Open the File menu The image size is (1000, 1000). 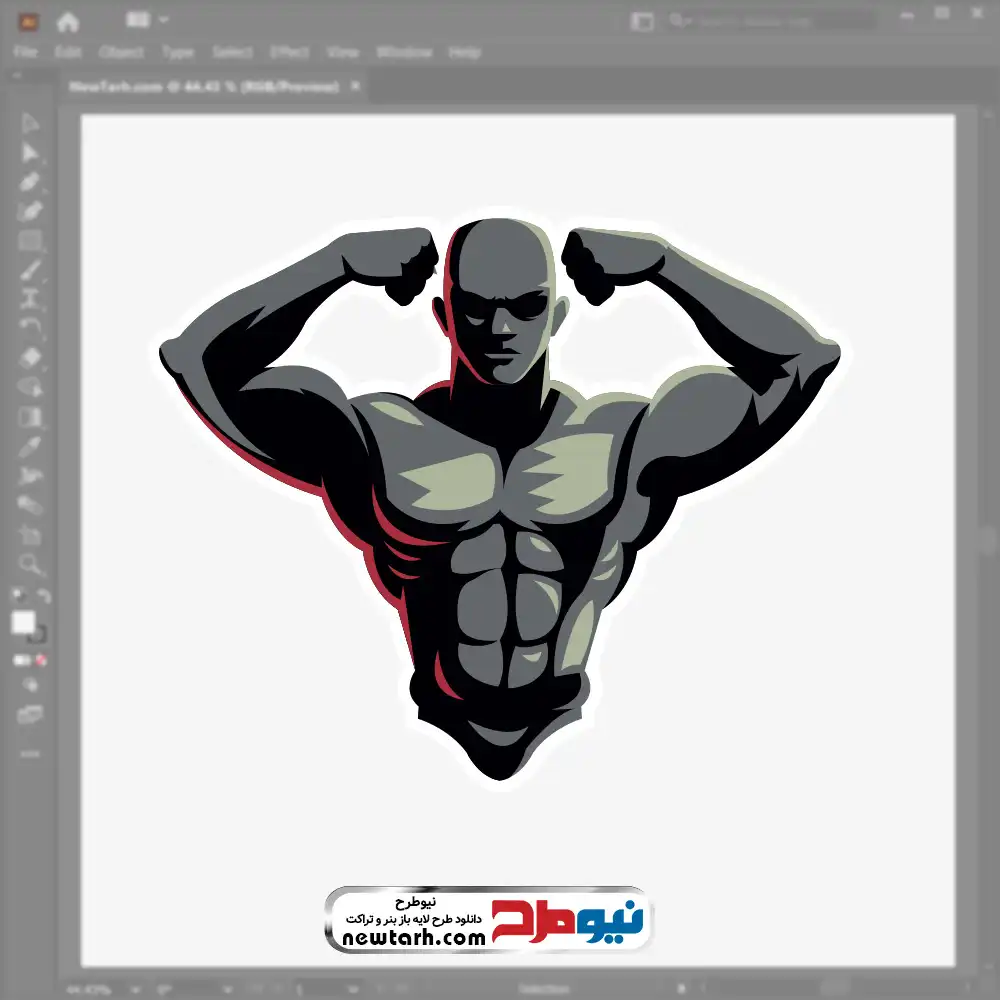[25, 52]
